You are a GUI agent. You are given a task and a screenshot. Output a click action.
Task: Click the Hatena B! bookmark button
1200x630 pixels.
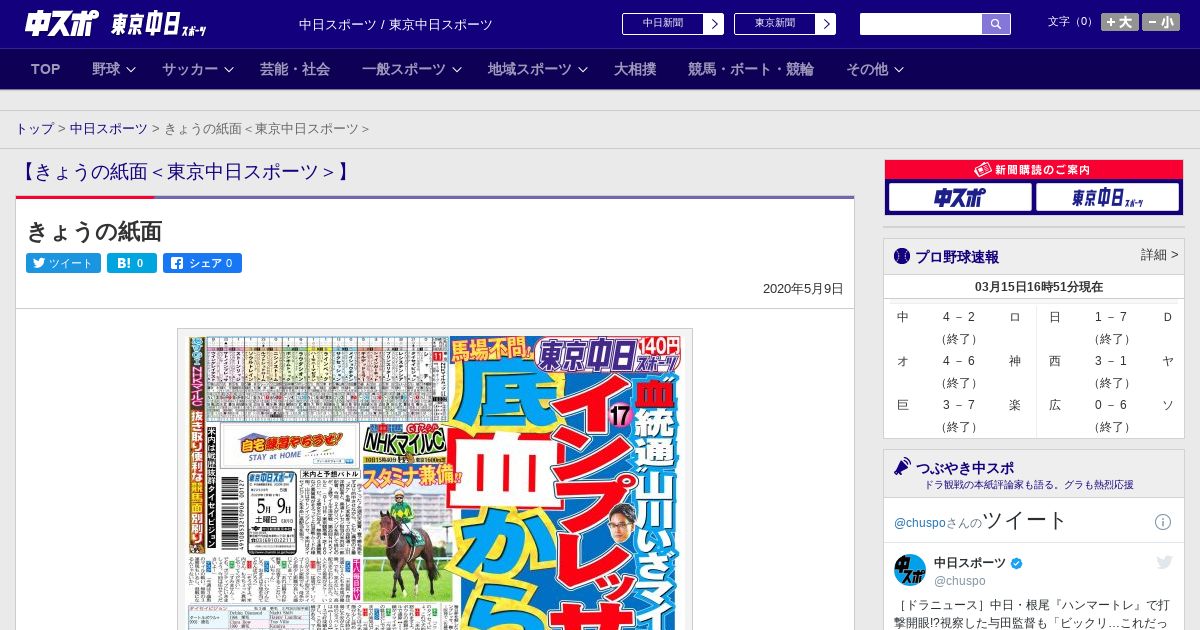tap(132, 263)
